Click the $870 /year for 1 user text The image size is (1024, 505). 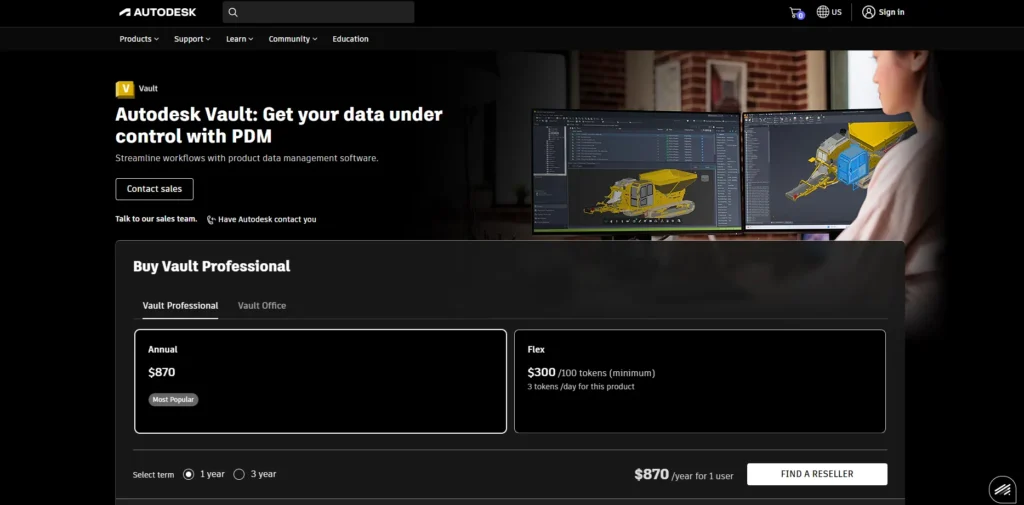point(684,475)
